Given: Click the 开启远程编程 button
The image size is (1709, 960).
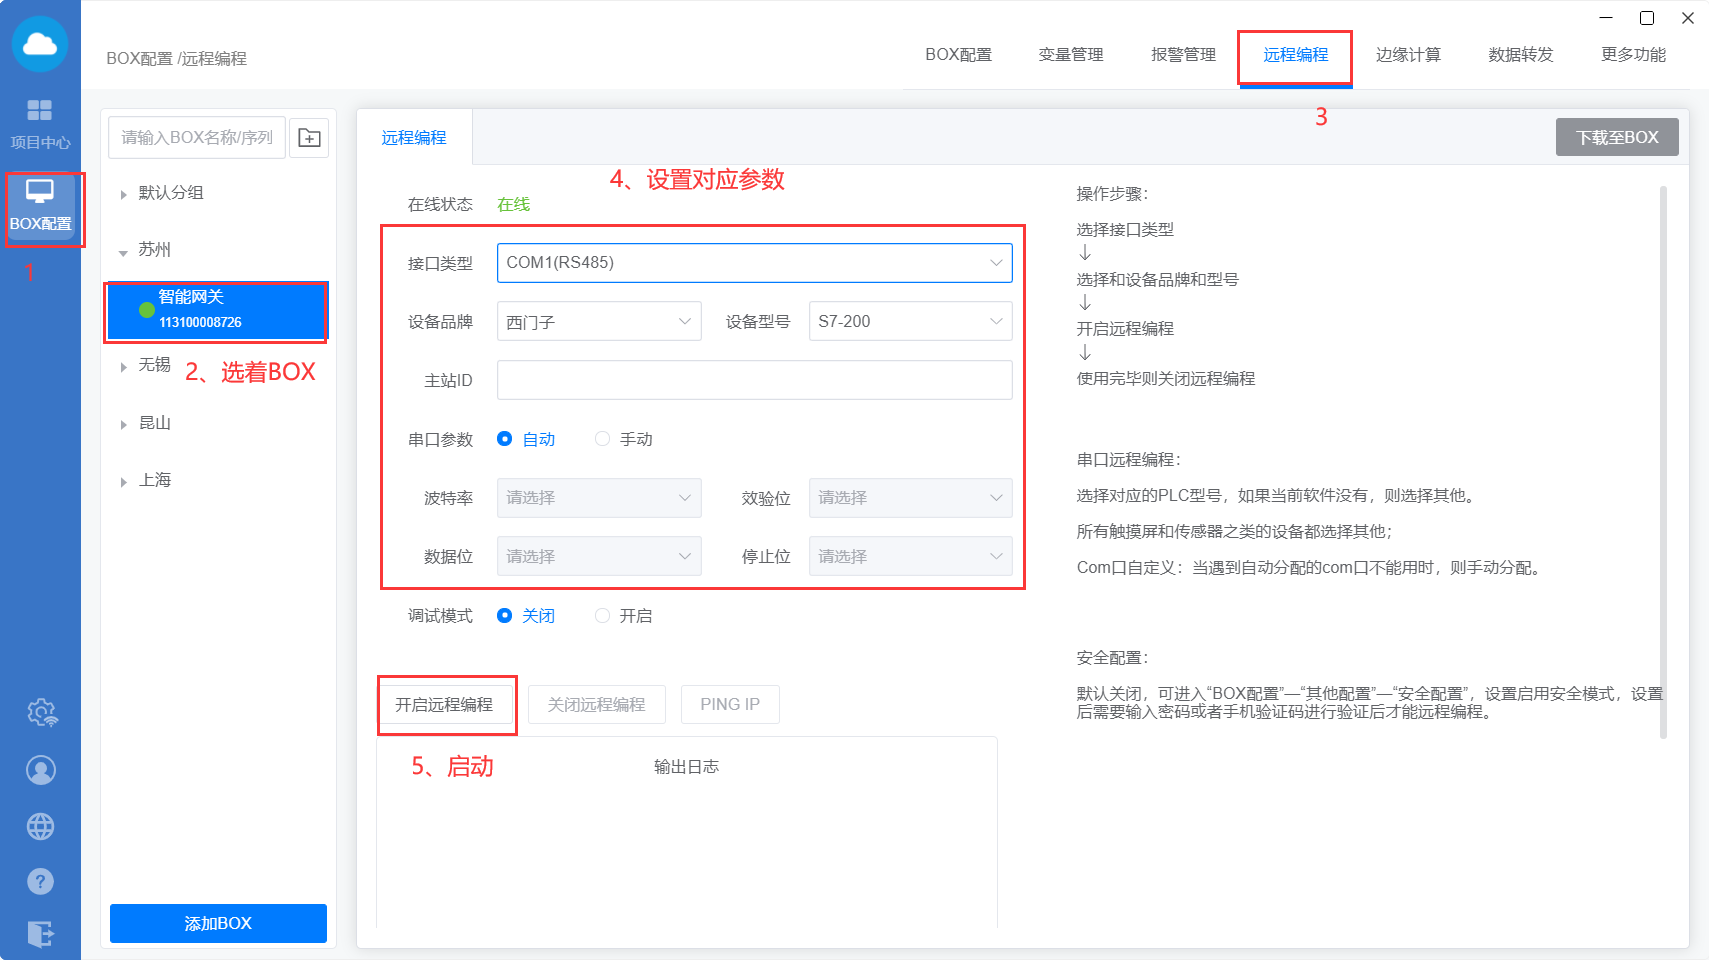Looking at the screenshot, I should click(x=444, y=705).
